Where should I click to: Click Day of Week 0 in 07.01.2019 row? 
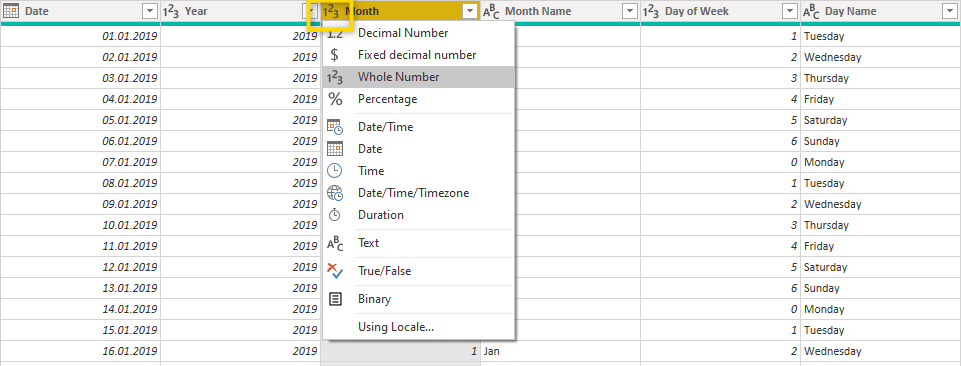(720, 162)
